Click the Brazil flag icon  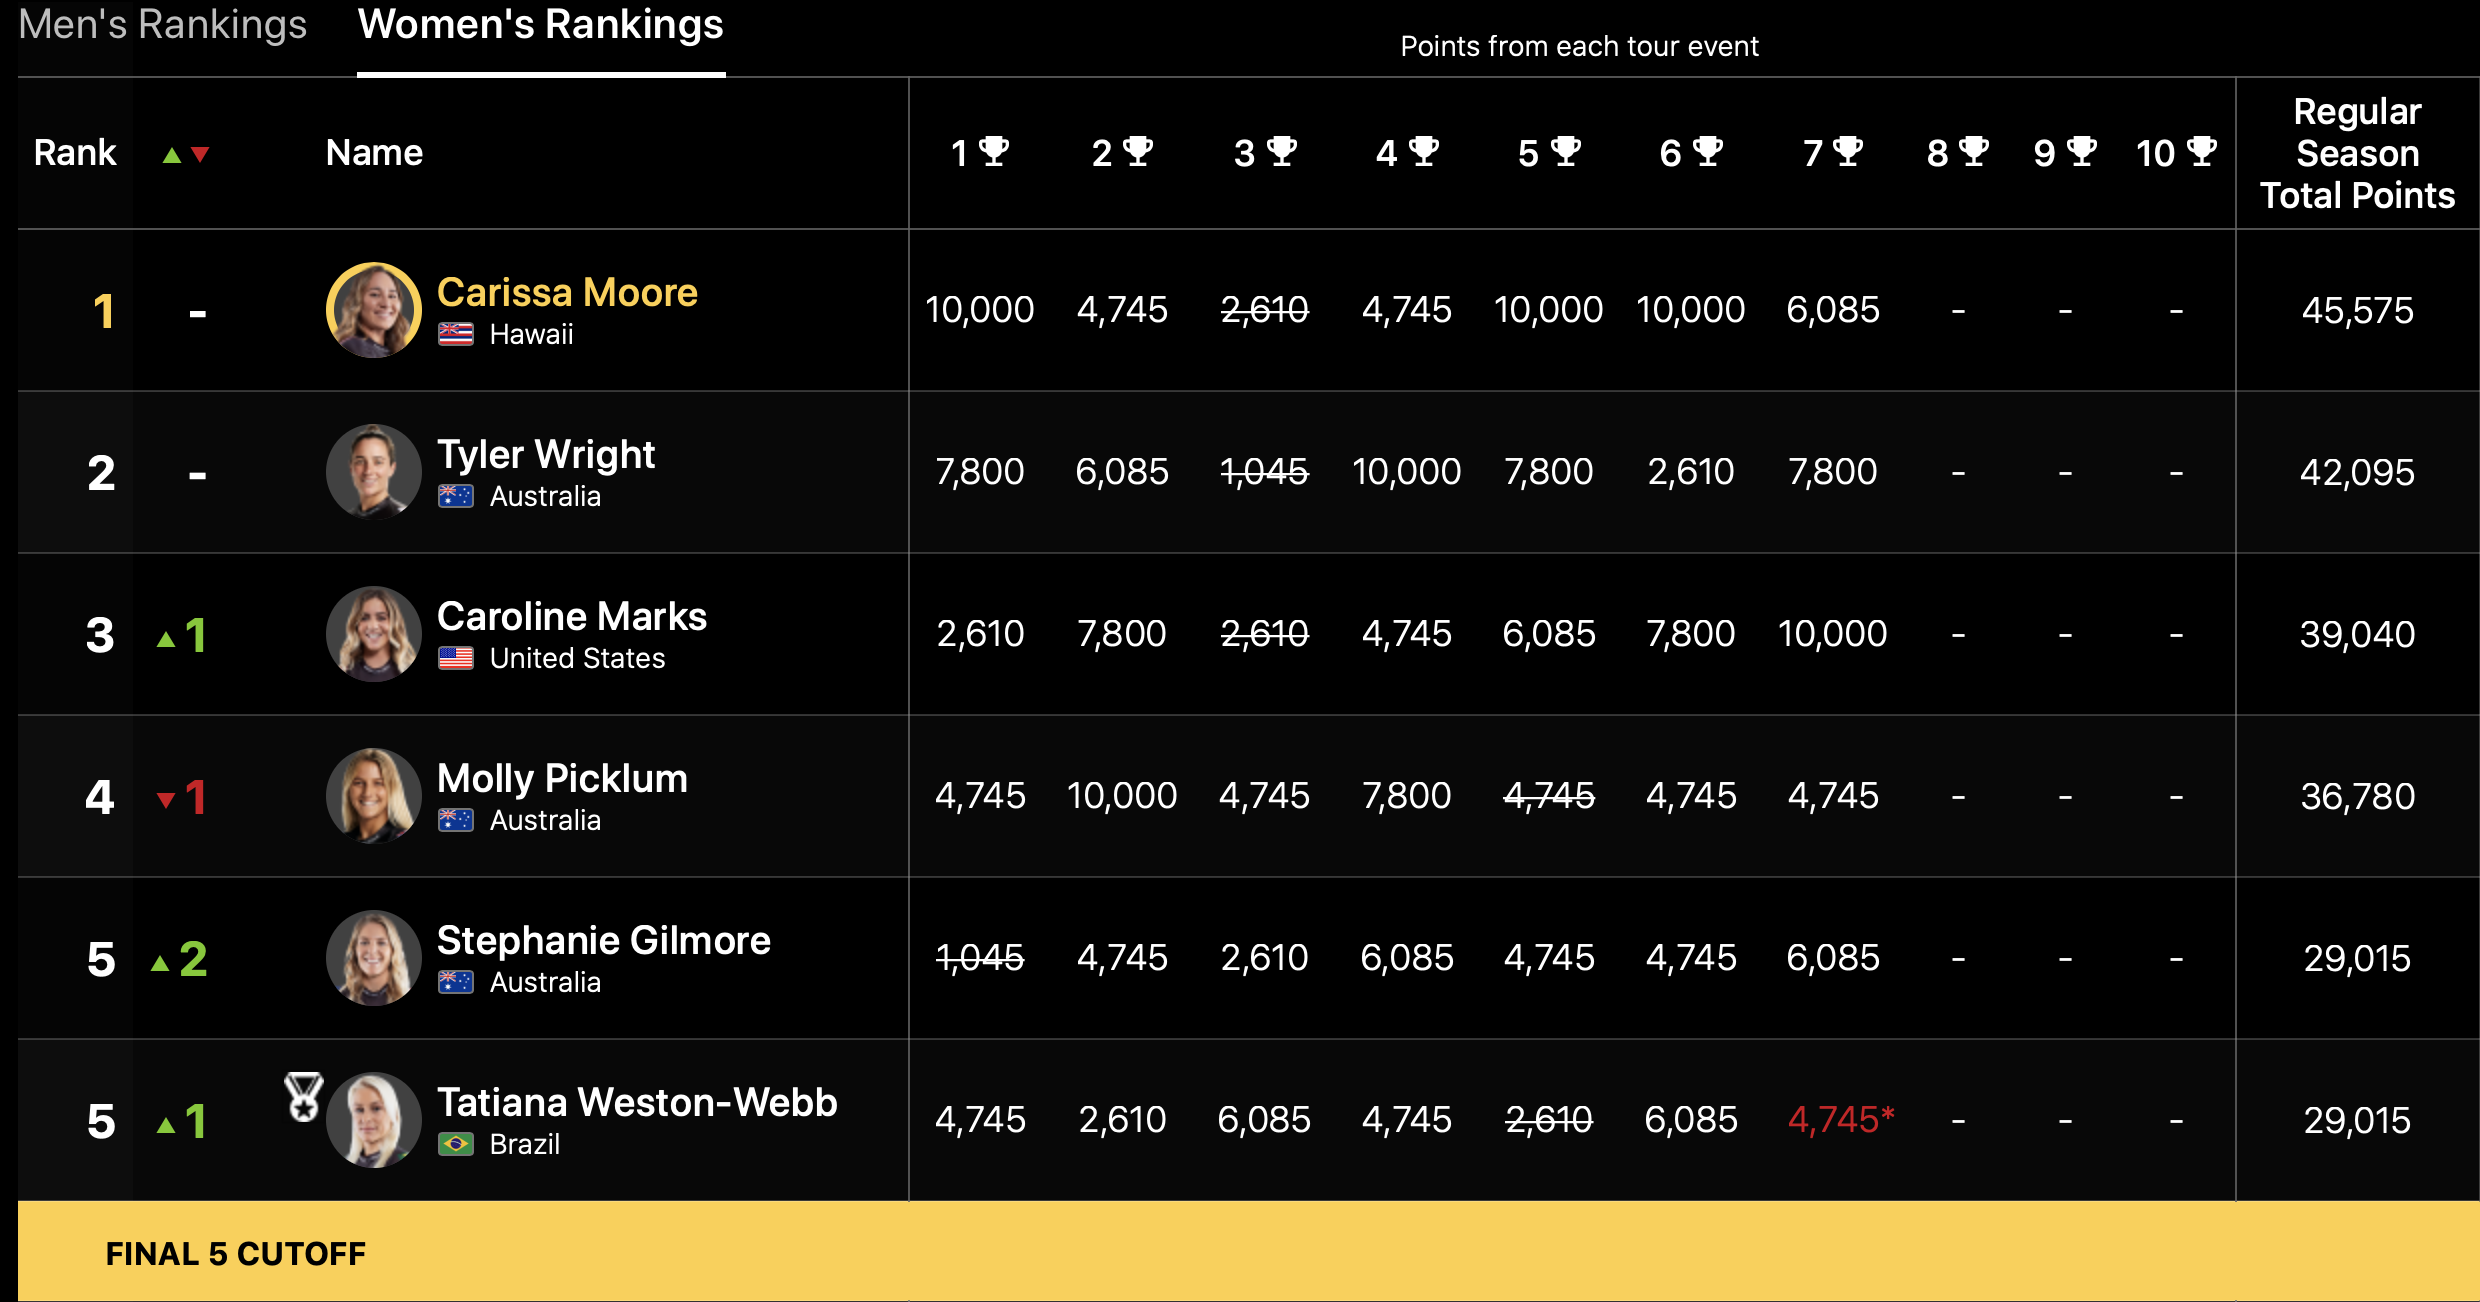(x=456, y=1144)
